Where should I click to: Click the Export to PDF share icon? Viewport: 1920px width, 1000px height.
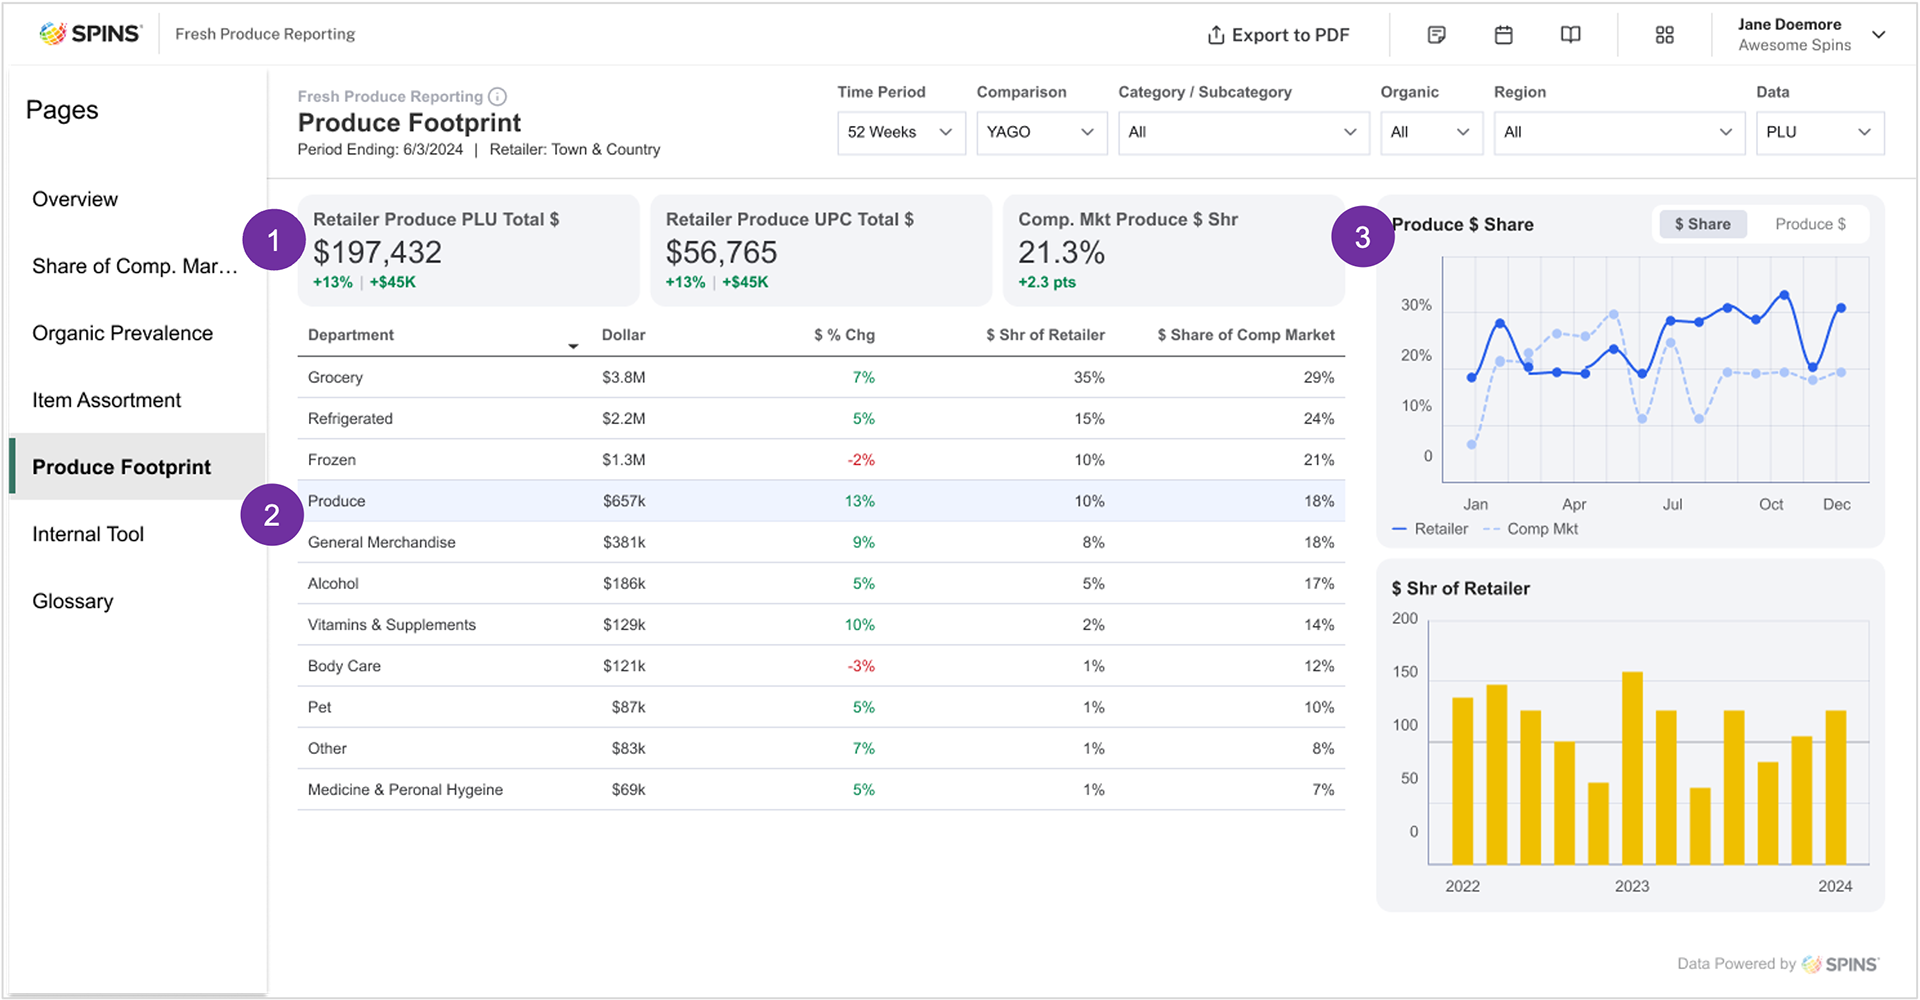click(1216, 35)
